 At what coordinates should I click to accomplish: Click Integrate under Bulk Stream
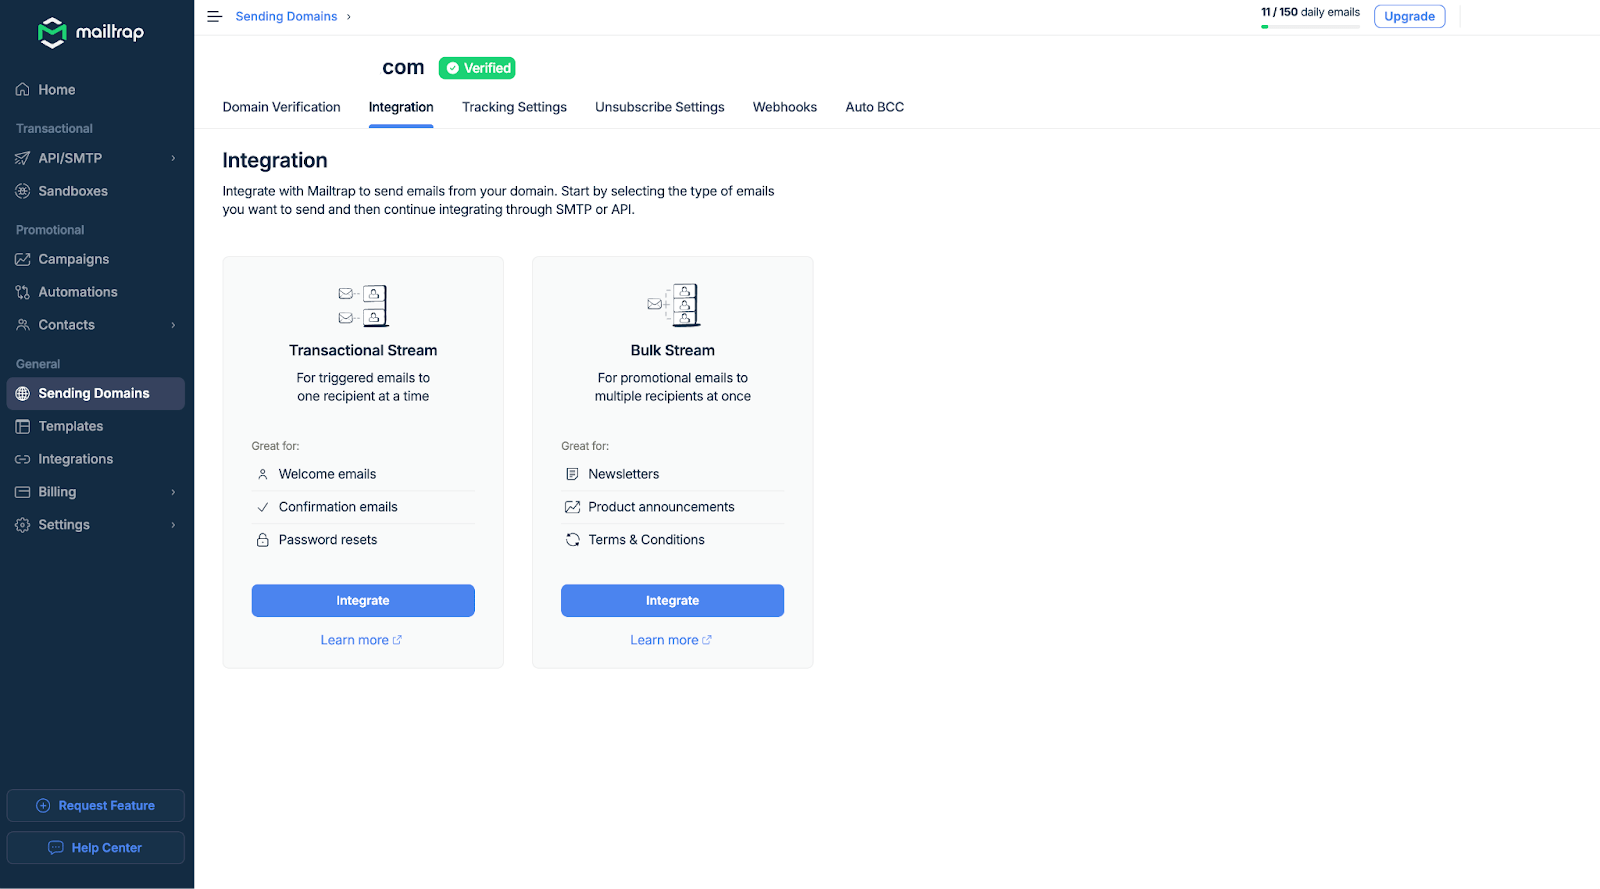pyautogui.click(x=672, y=601)
